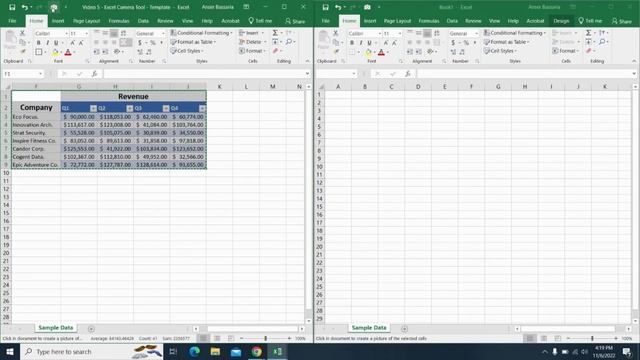This screenshot has height=360, width=640.
Task: Open Microsoft Edge from the taskbar
Action: 194,351
